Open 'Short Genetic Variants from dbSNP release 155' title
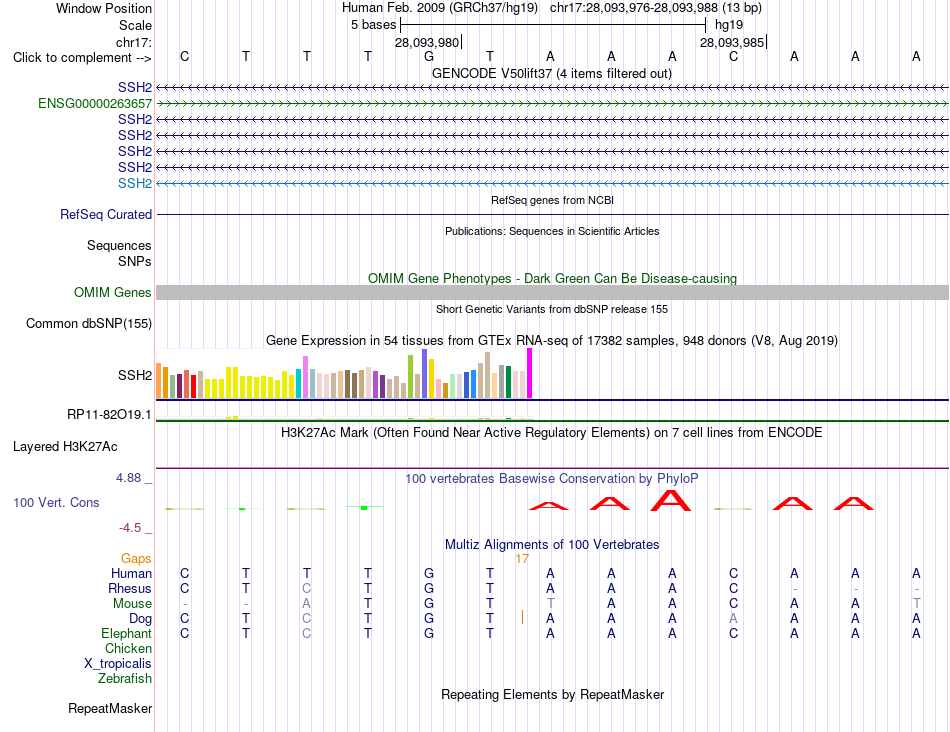950x732 pixels. click(x=552, y=309)
